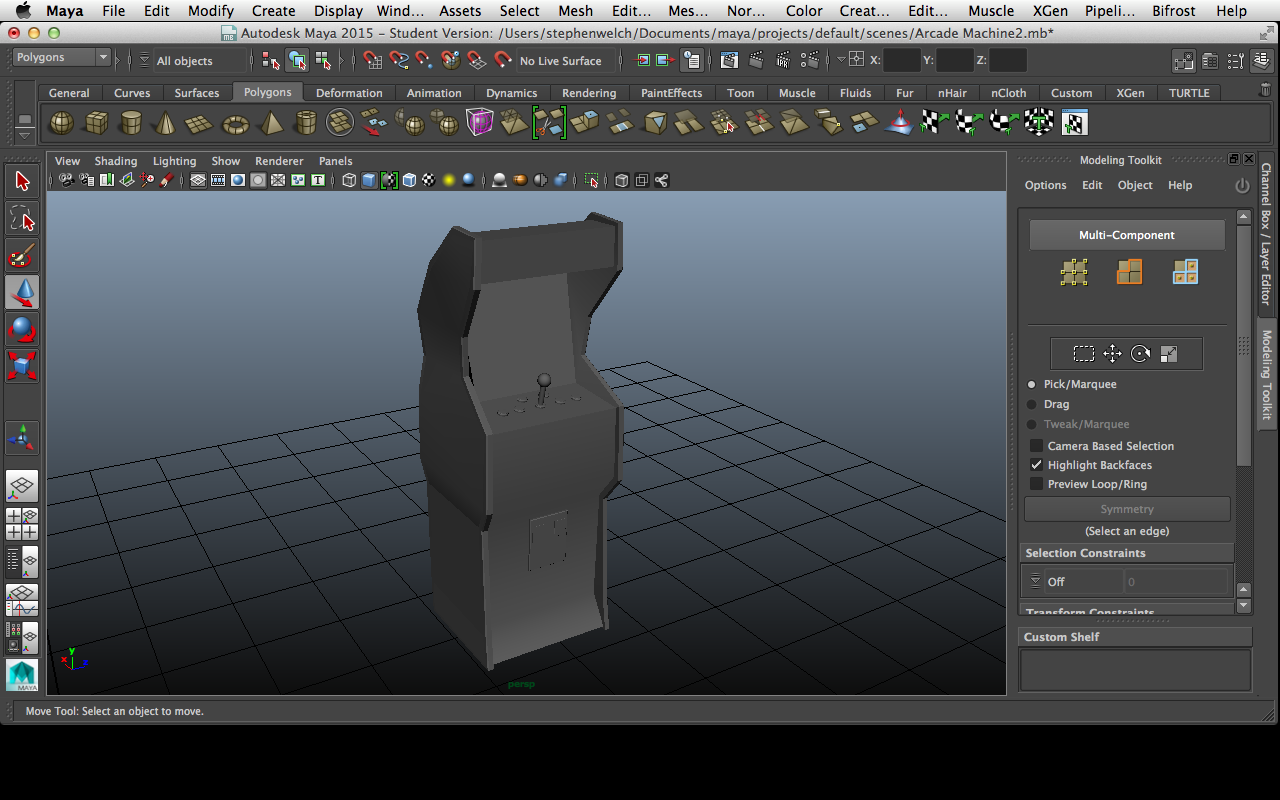This screenshot has height=800, width=1280.
Task: Click the X coordinate input field
Action: pyautogui.click(x=901, y=61)
